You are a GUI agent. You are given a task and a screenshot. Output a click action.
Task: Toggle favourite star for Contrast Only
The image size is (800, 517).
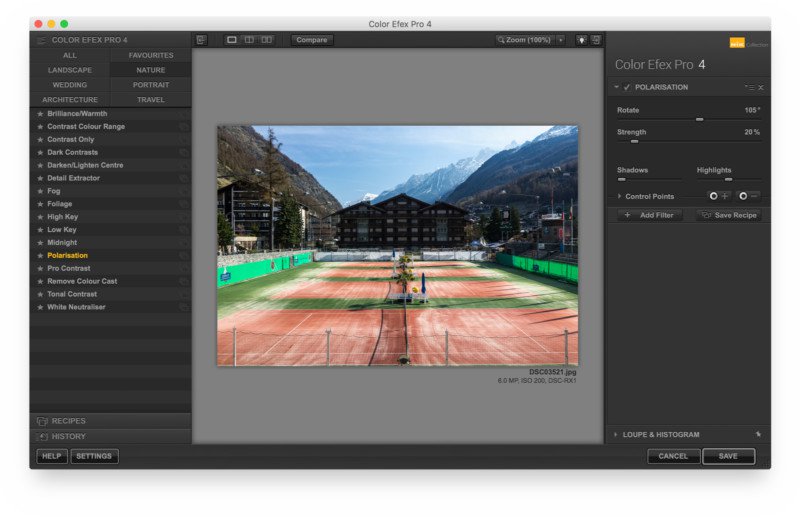coord(40,139)
